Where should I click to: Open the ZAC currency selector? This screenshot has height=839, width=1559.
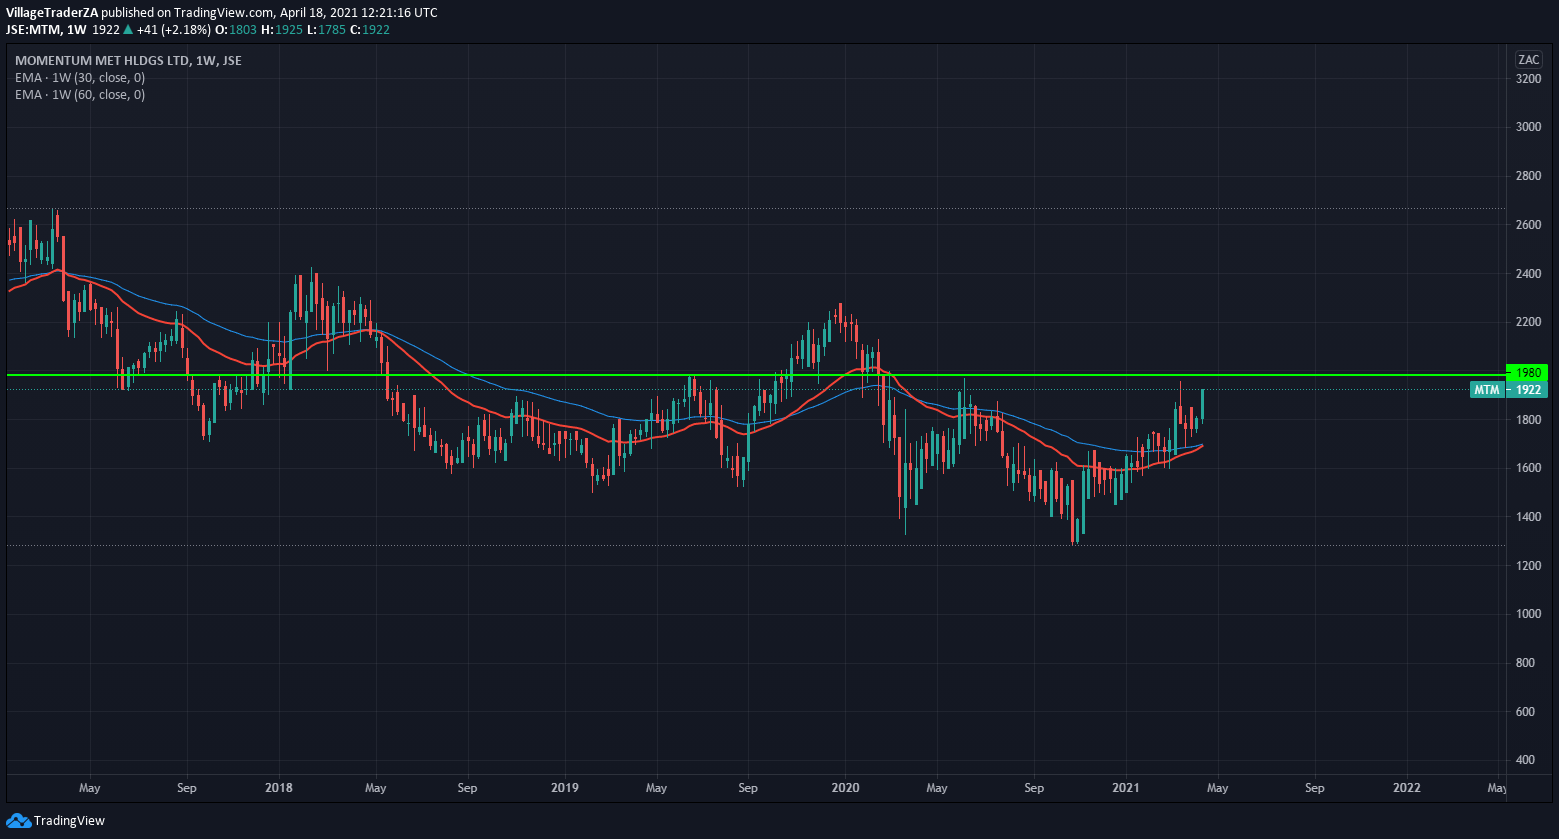(1528, 59)
